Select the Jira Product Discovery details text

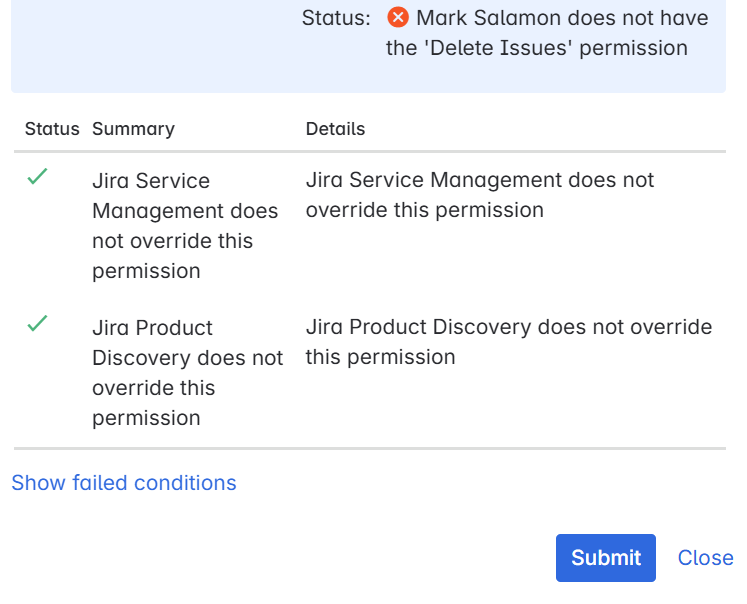point(508,342)
